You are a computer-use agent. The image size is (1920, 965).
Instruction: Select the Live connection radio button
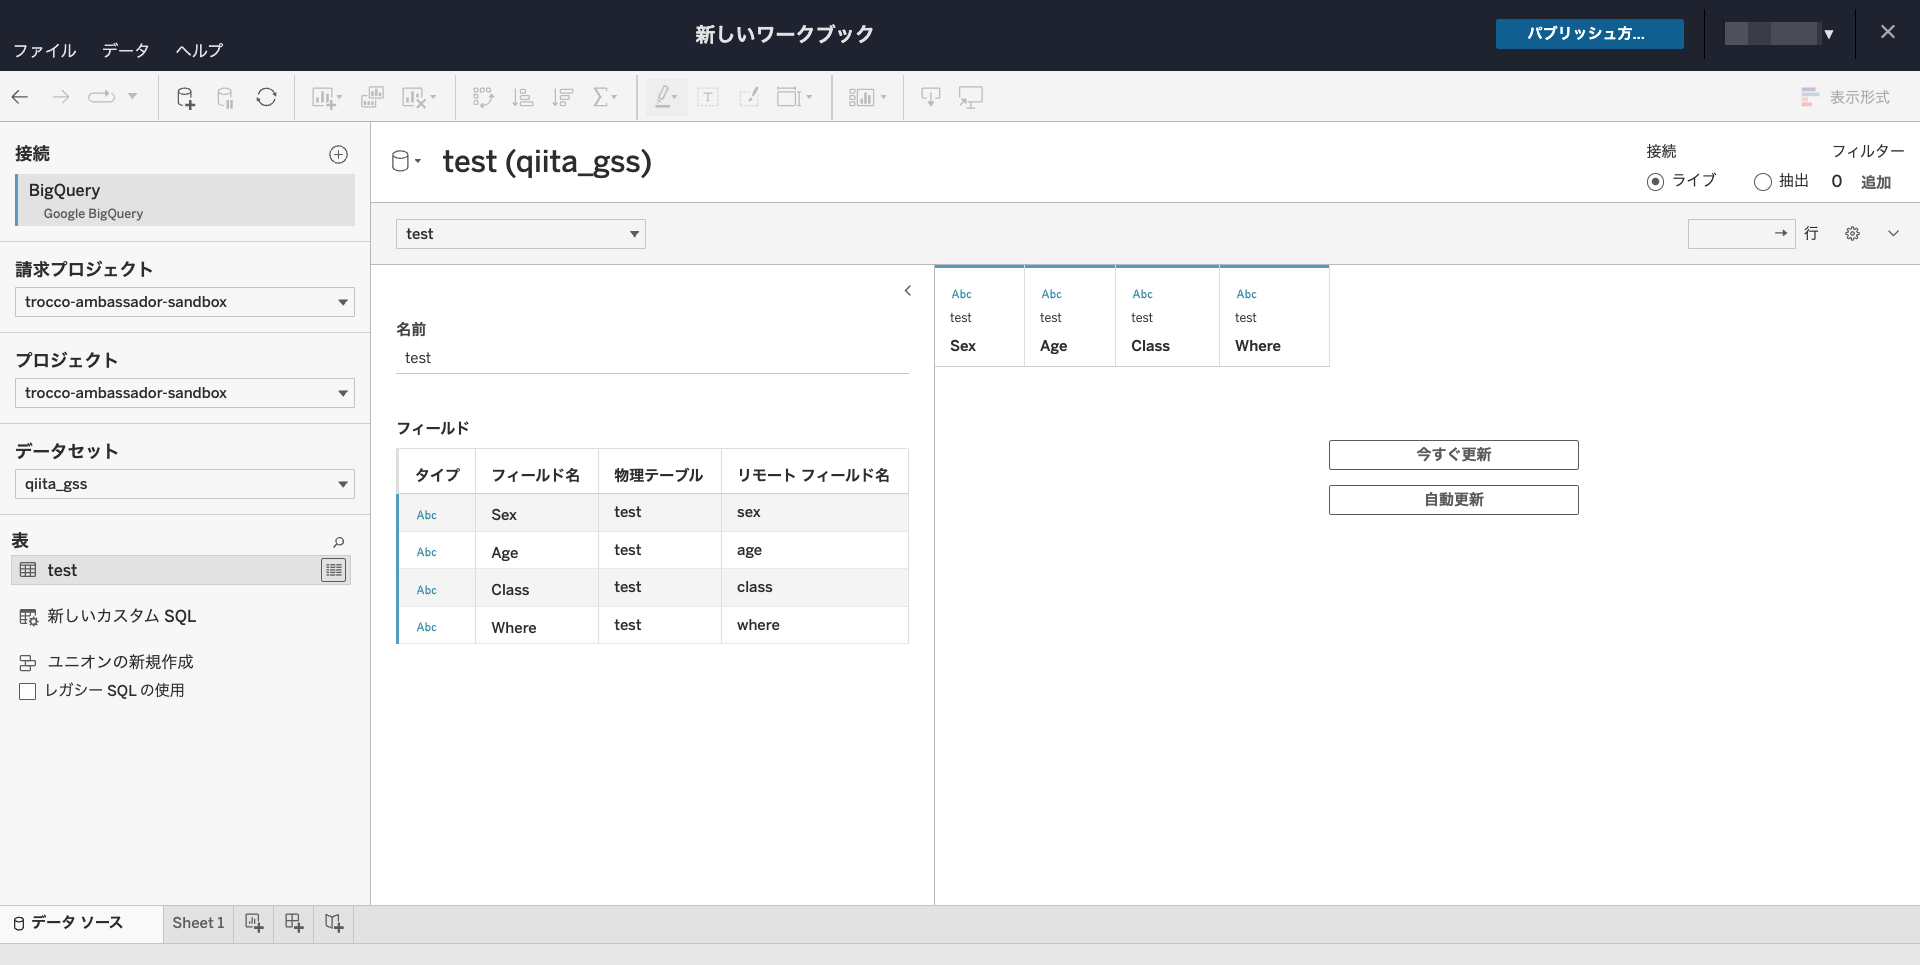tap(1655, 182)
